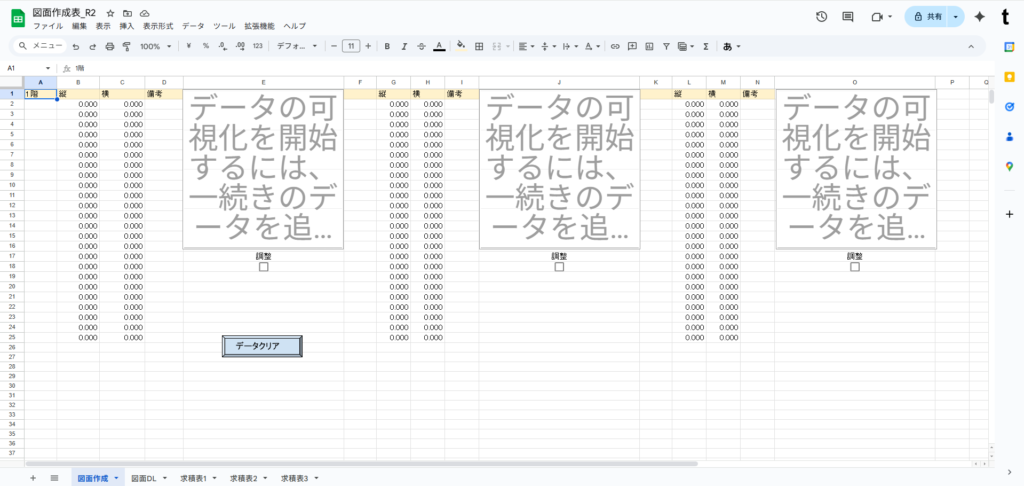Image resolution: width=1024 pixels, height=486 pixels.
Task: Tick the 調整 checkbox in column J
Action: pos(559,267)
